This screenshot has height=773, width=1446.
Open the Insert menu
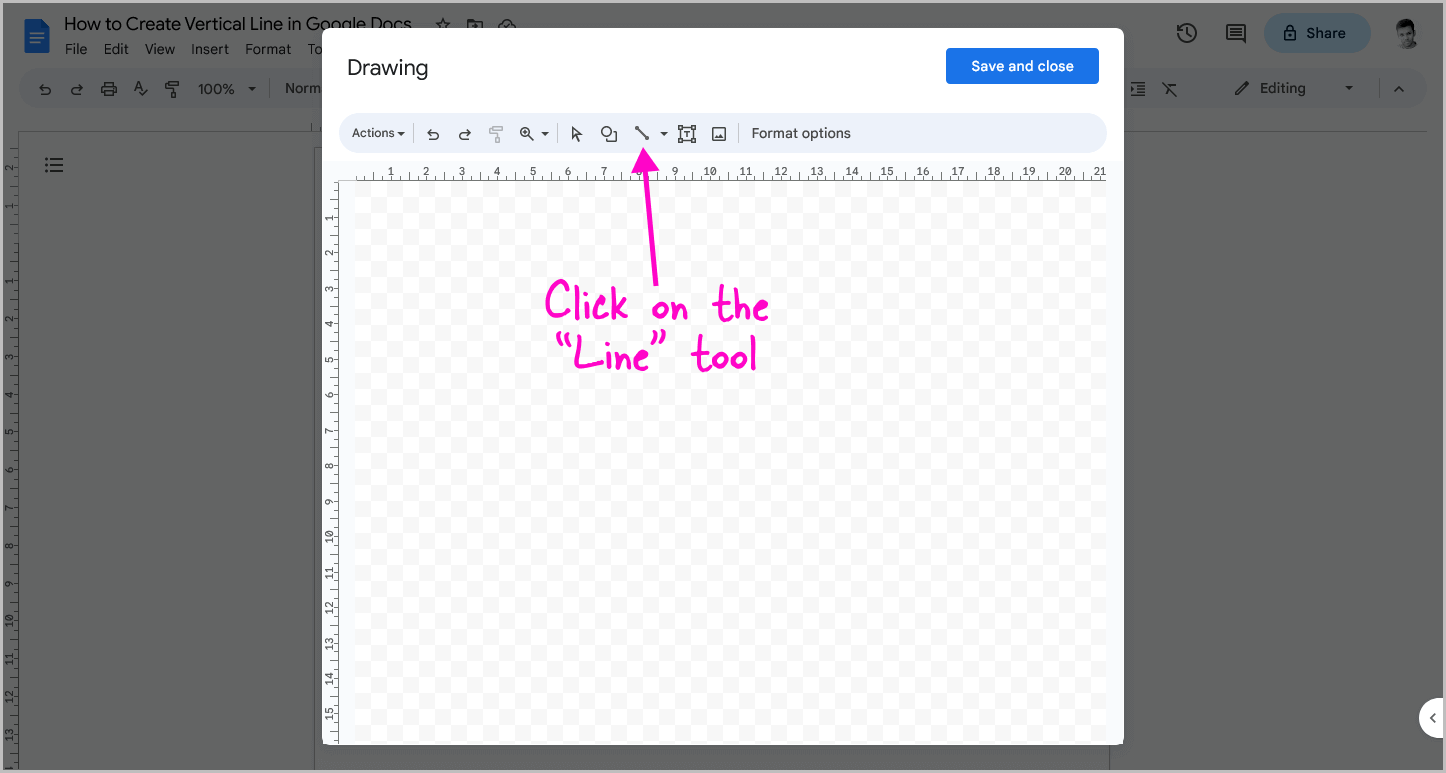coord(210,48)
